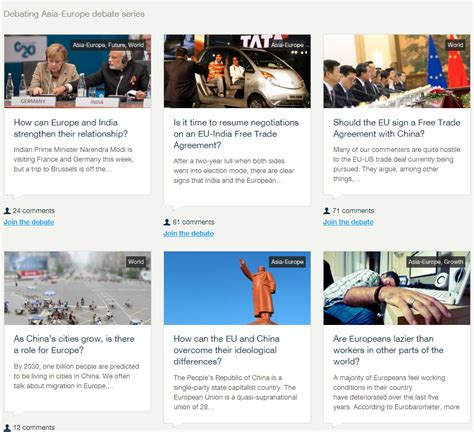Open the sleeping worker at desk photo
Viewport: 474px width, 432px height.
pyautogui.click(x=397, y=288)
